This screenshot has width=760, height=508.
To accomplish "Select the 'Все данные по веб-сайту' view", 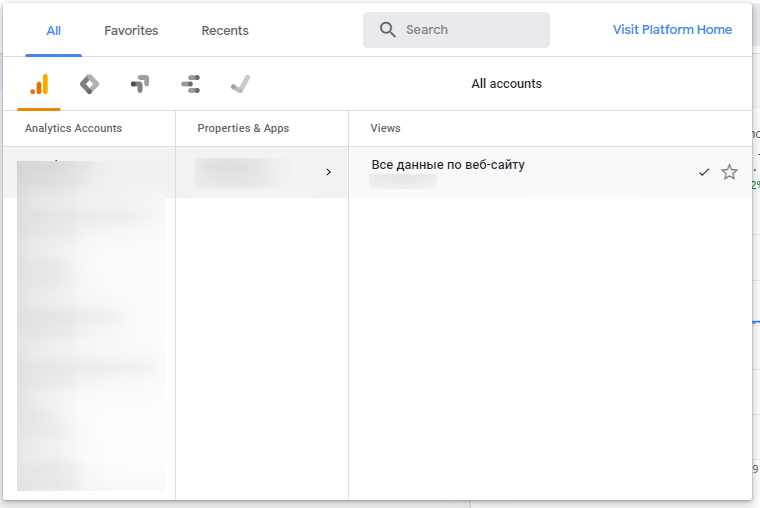I will (x=447, y=165).
